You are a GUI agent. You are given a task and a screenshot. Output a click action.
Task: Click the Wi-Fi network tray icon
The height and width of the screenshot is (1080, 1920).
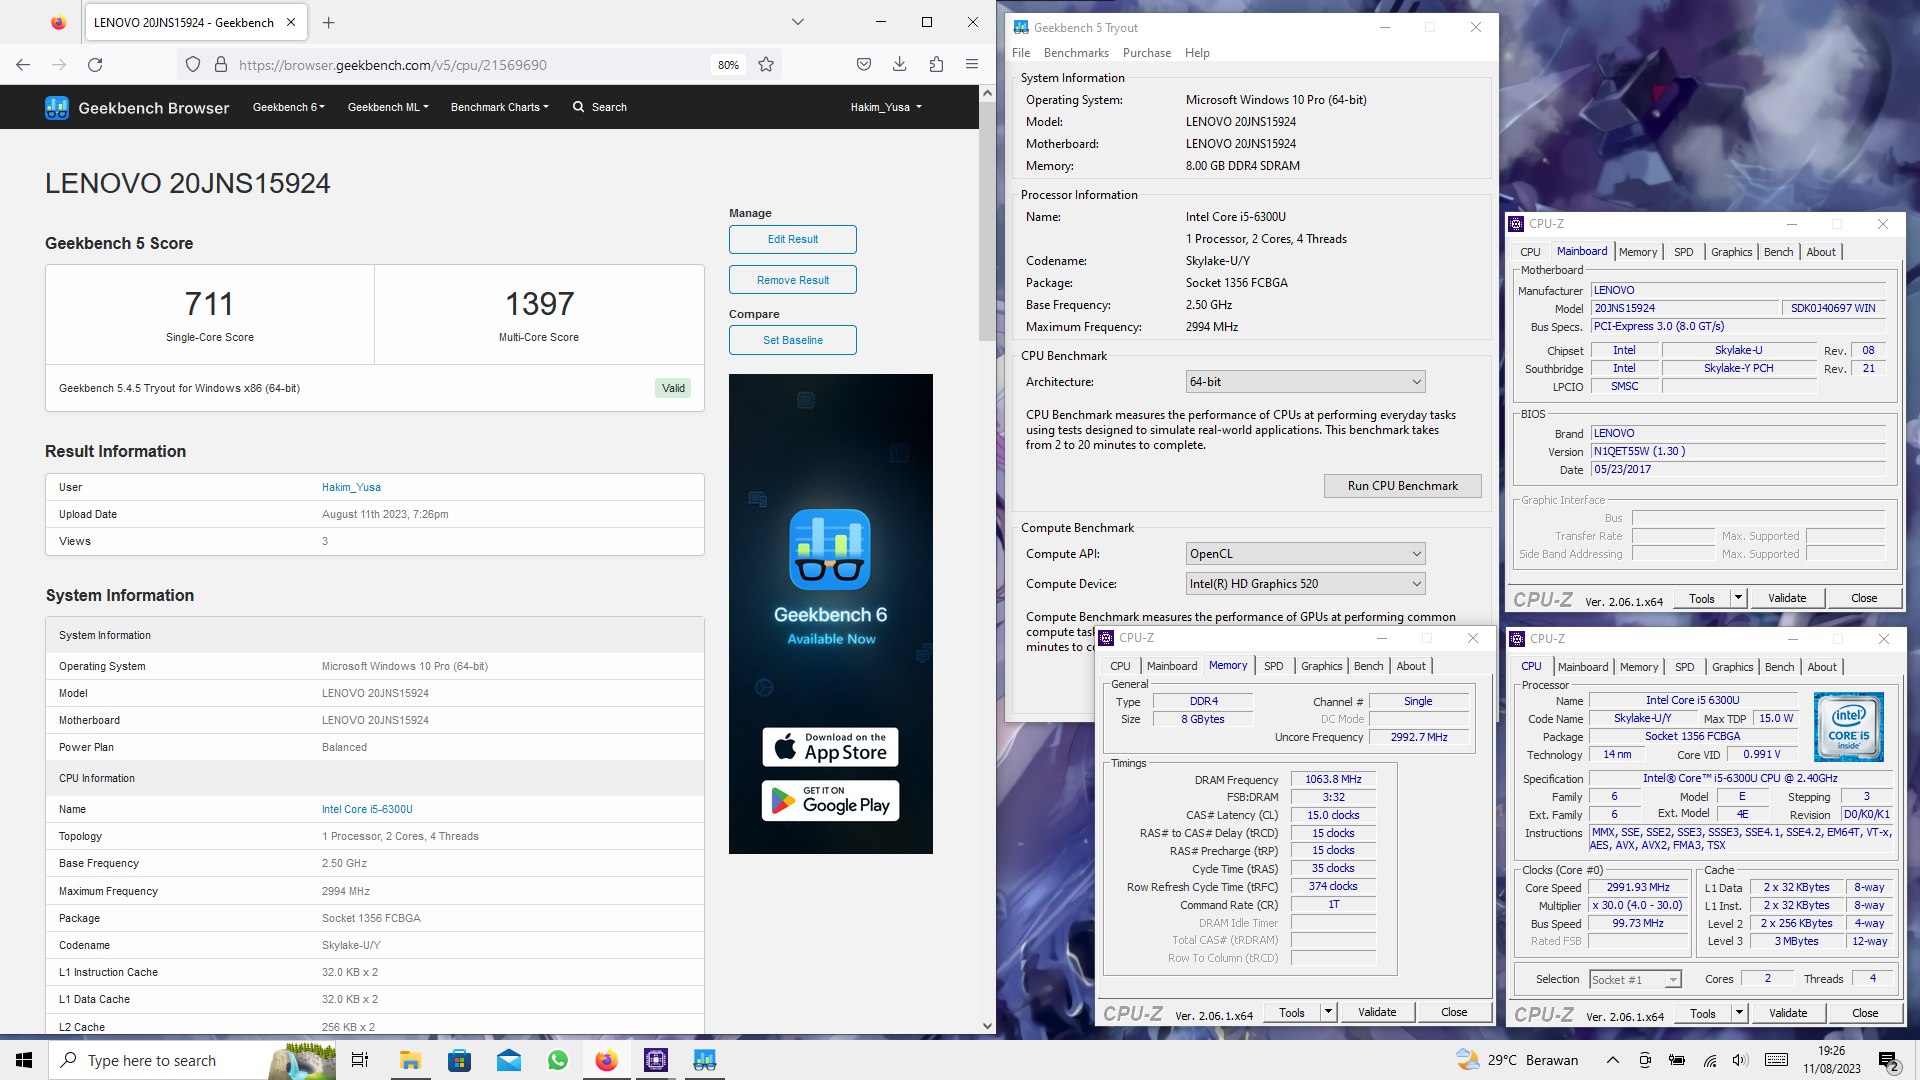pyautogui.click(x=1711, y=1060)
